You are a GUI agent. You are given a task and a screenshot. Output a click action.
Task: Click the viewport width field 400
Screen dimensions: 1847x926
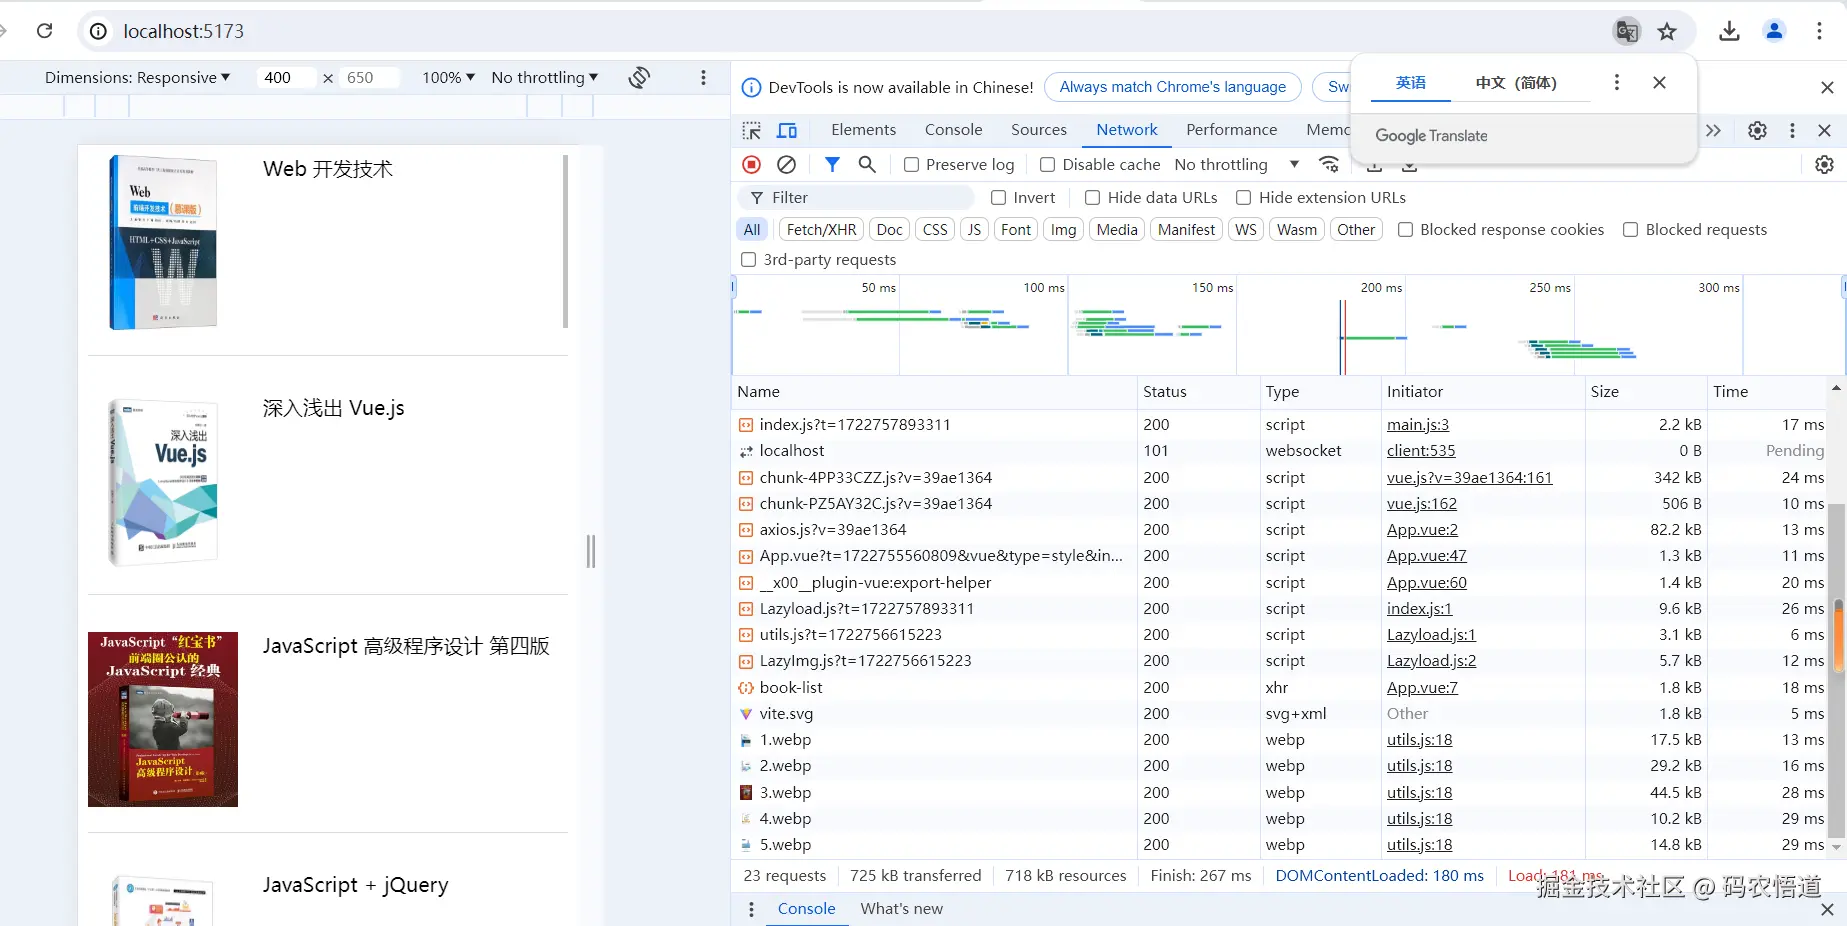(x=287, y=77)
